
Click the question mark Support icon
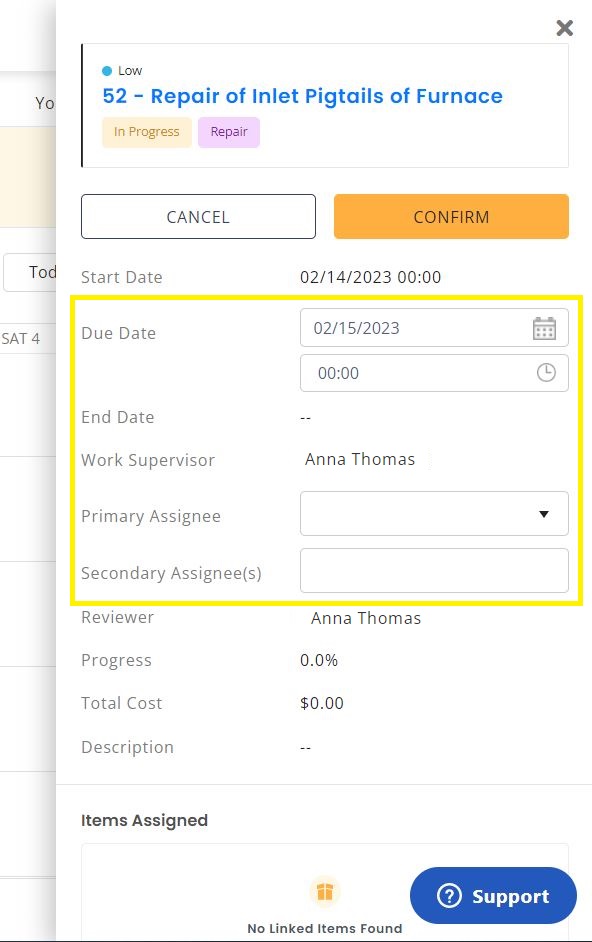pos(449,896)
